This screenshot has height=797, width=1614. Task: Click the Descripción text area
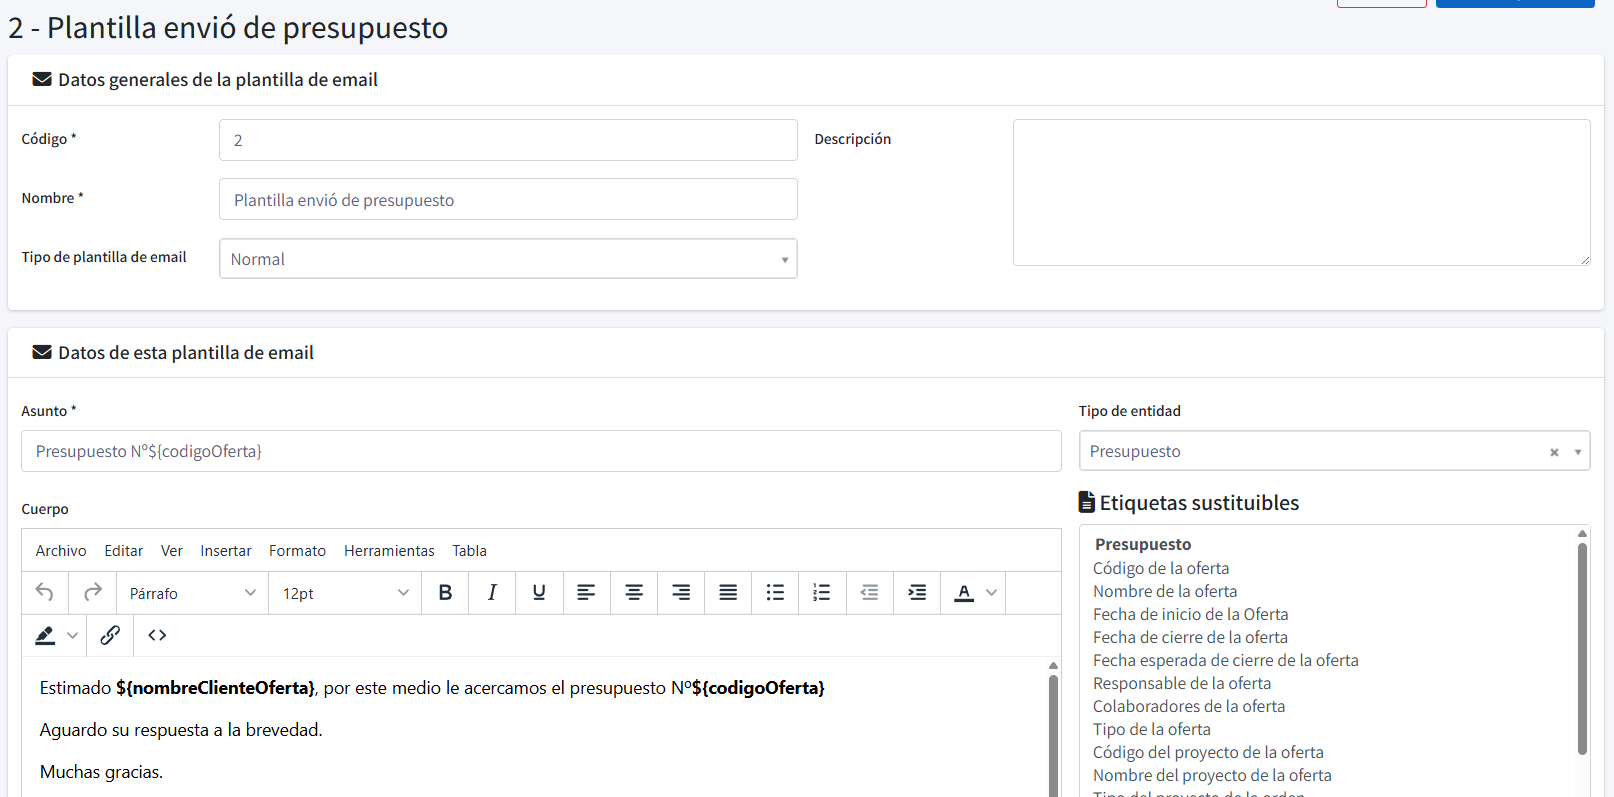pyautogui.click(x=1301, y=193)
